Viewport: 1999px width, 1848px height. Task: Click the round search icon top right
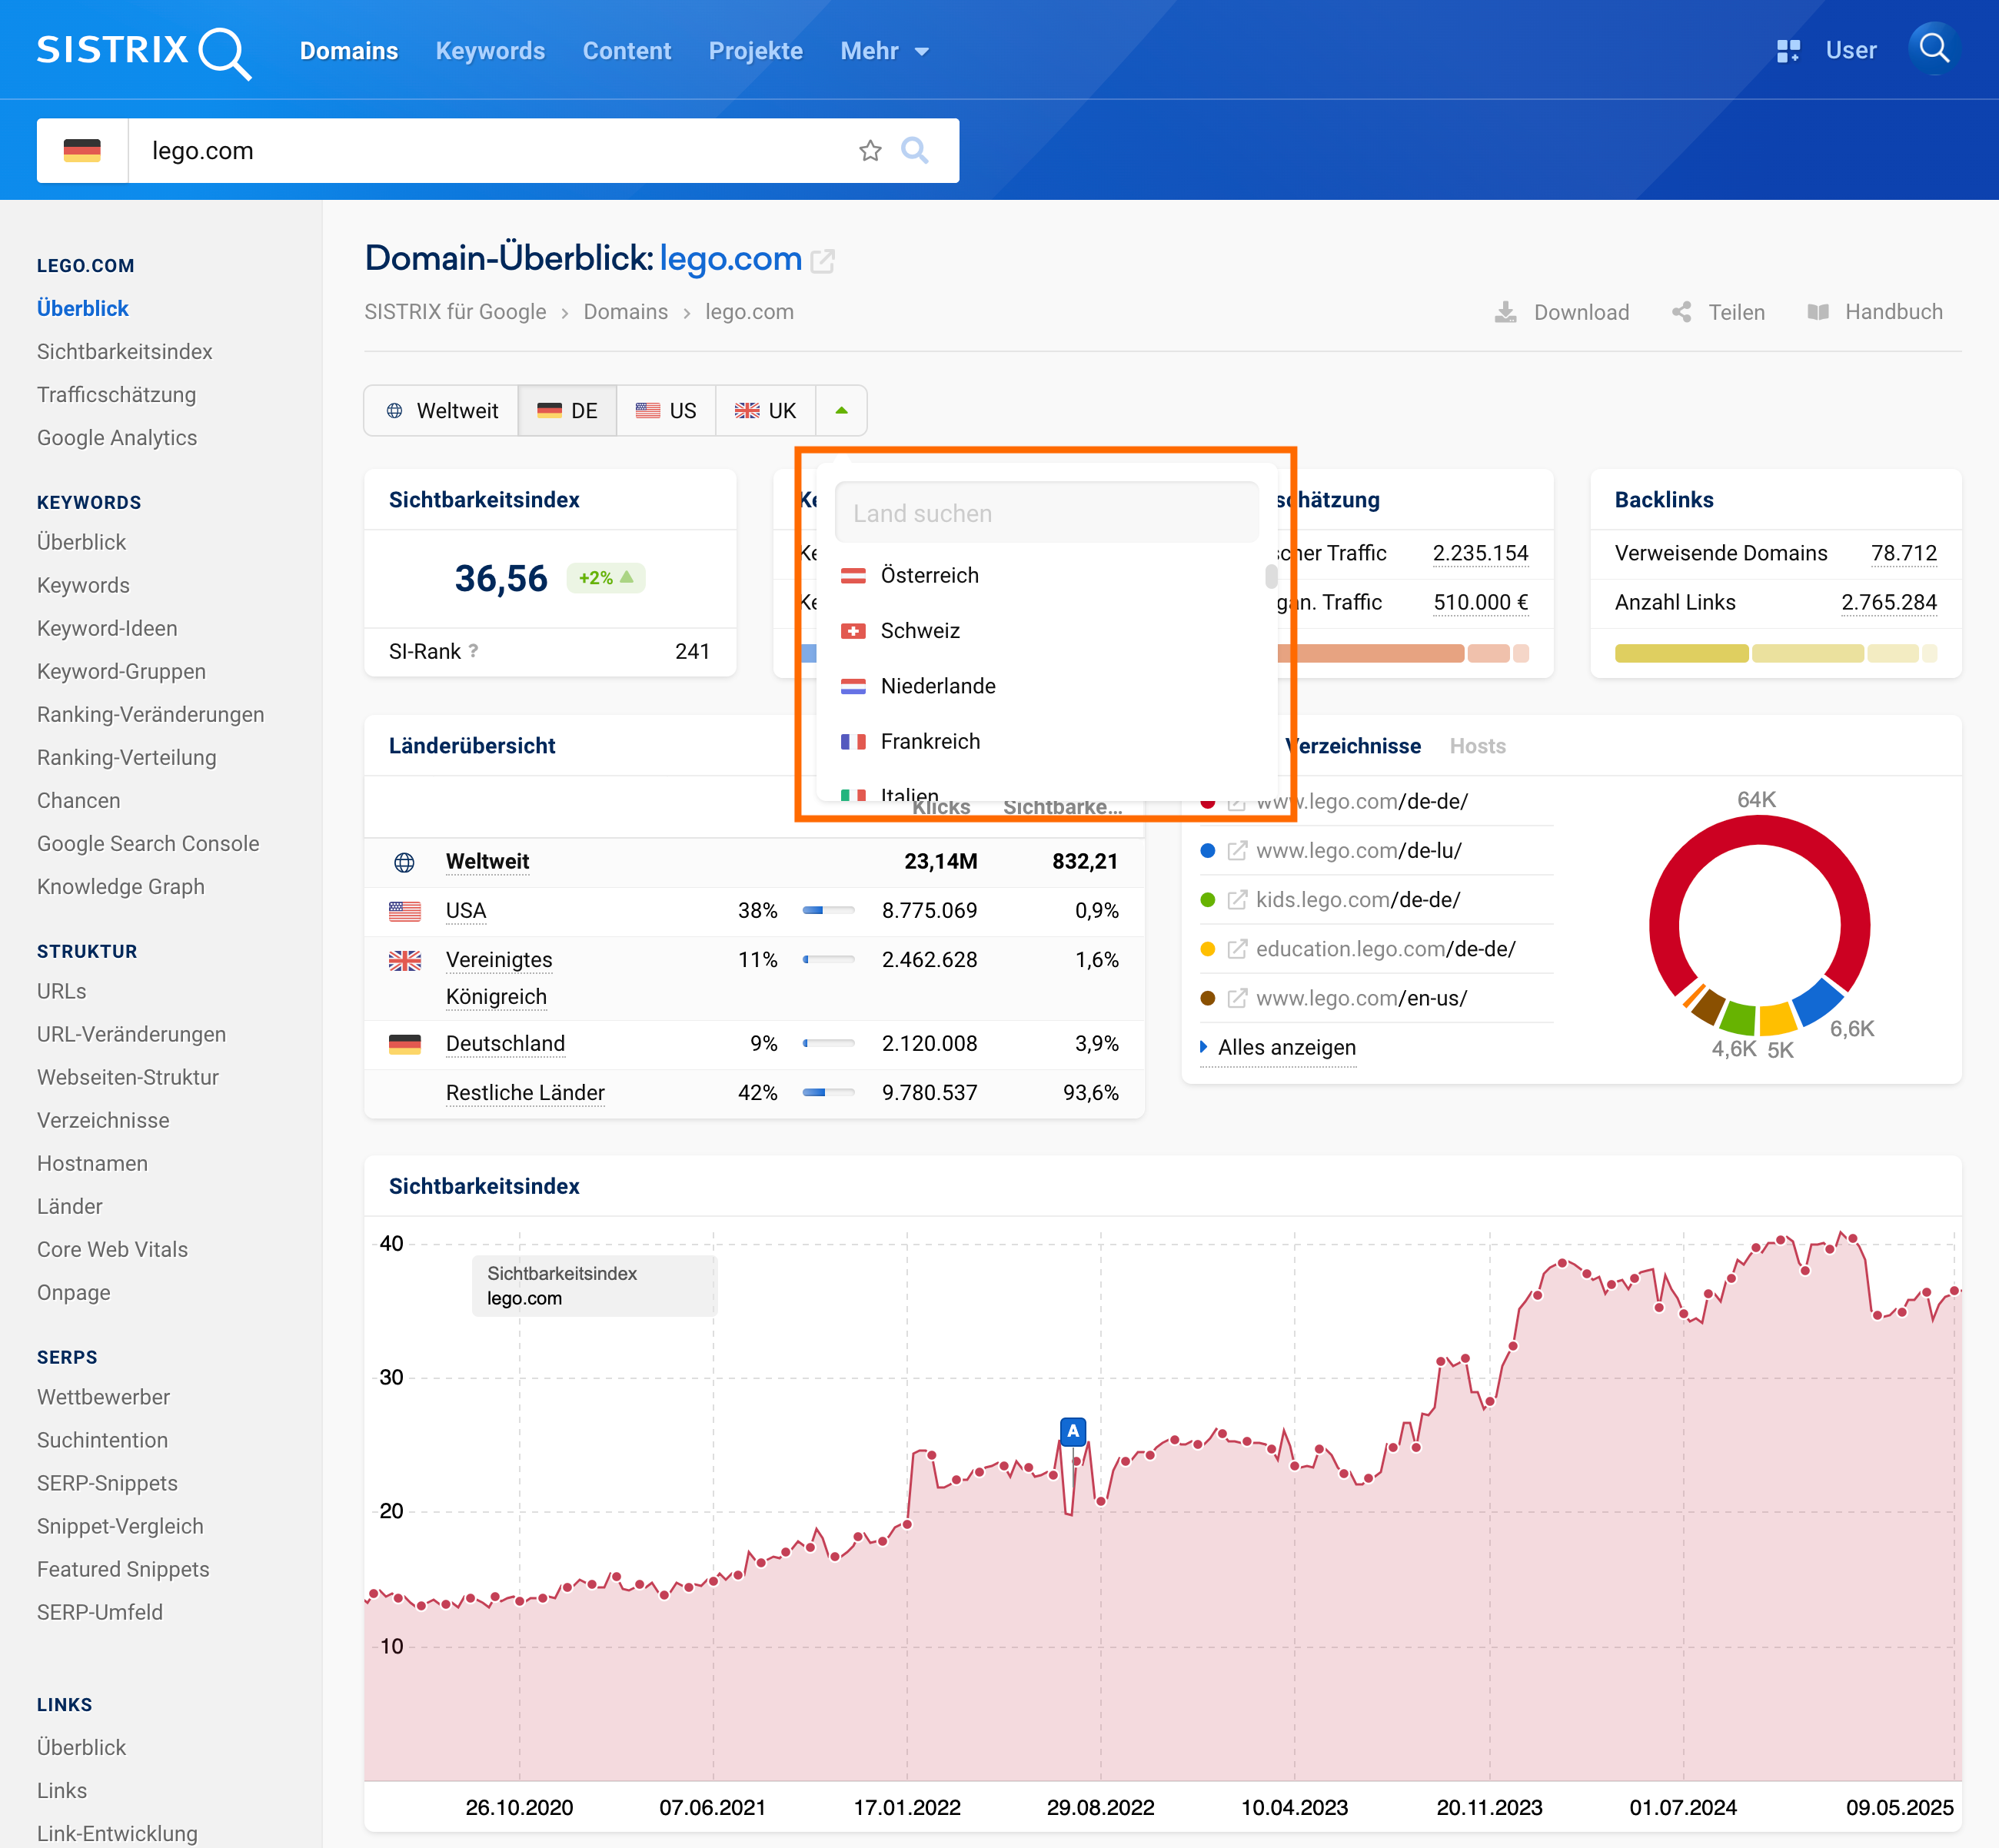pyautogui.click(x=1934, y=49)
